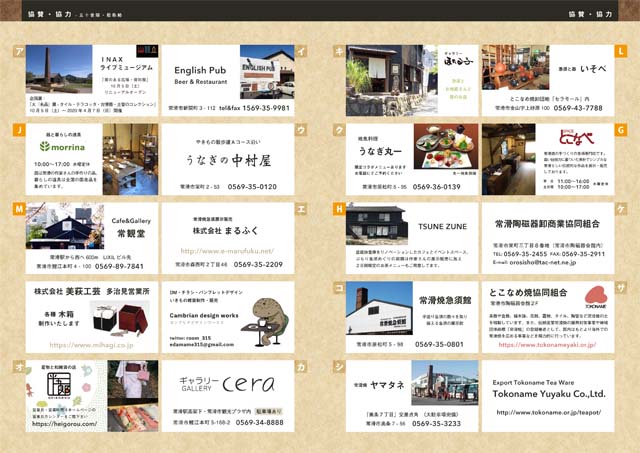
Task: Click the green morrina leaf logo
Action: pyautogui.click(x=44, y=146)
